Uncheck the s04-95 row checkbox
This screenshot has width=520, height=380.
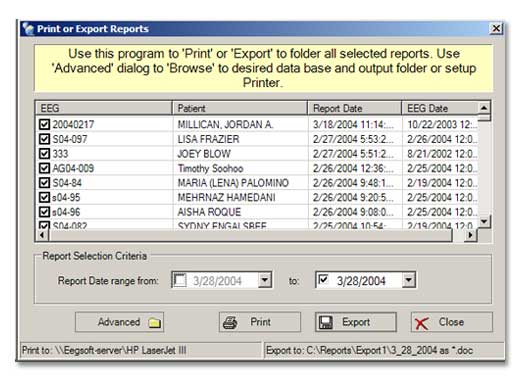click(x=44, y=197)
